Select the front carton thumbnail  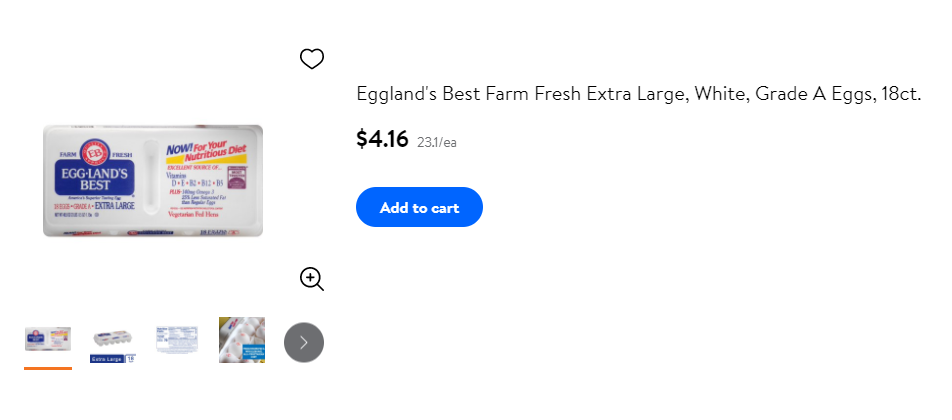[x=48, y=339]
